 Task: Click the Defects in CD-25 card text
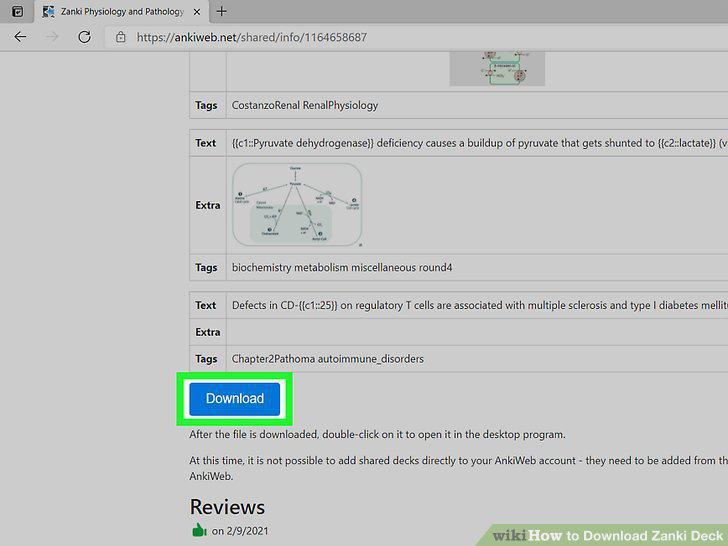[x=480, y=305]
